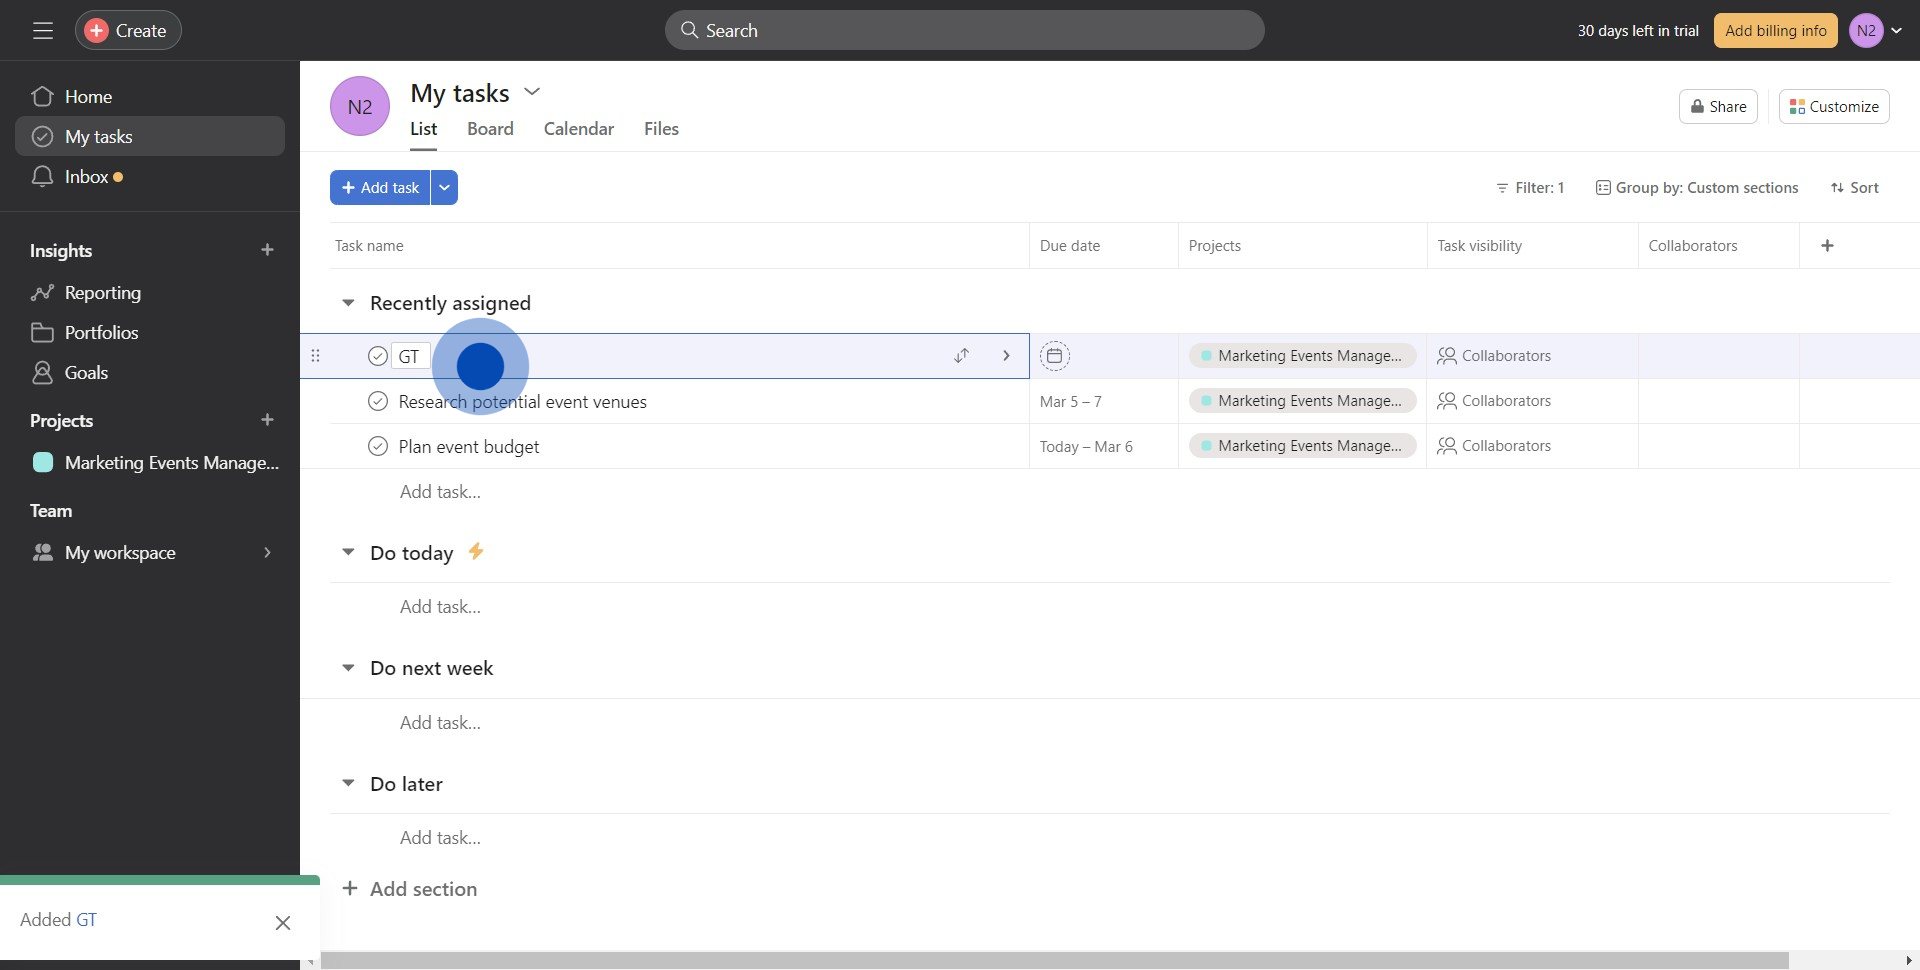This screenshot has height=970, width=1920.
Task: Open the Add task dropdown arrow
Action: tap(444, 188)
